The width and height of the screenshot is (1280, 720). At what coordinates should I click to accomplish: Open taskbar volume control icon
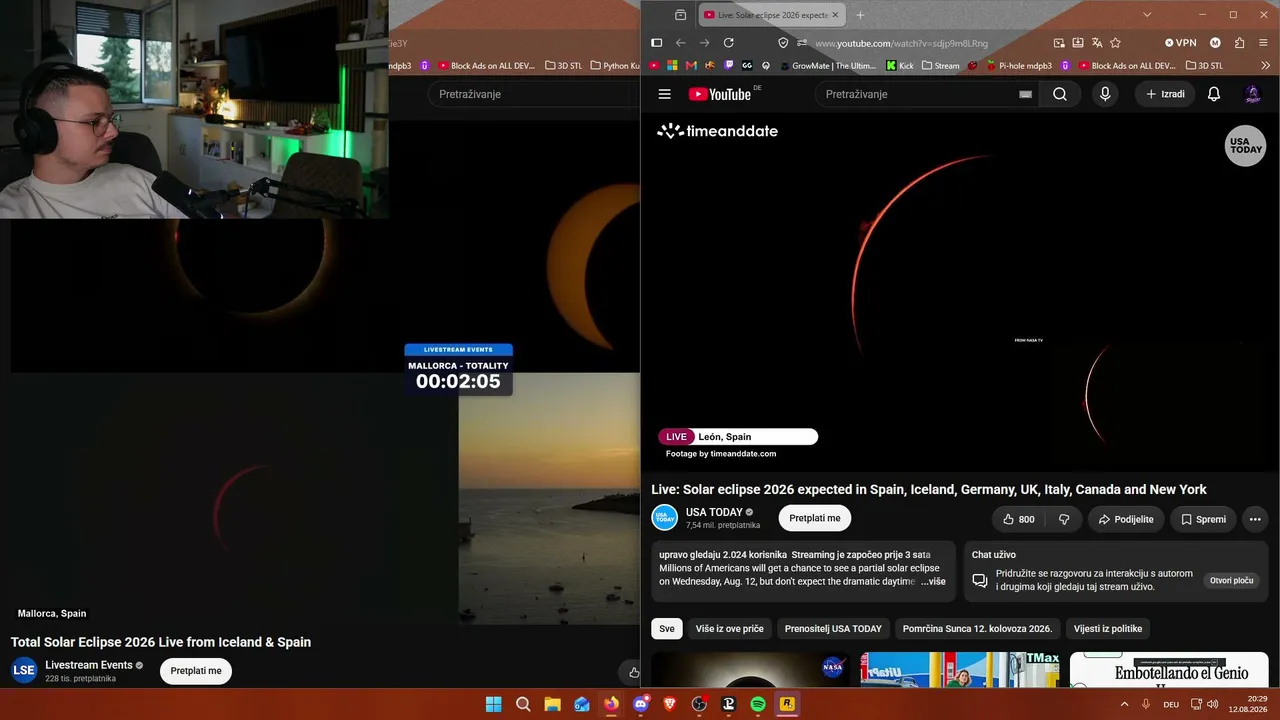pos(1212,704)
